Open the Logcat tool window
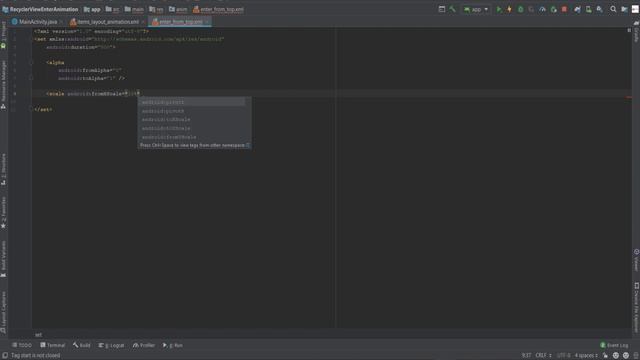Screen dimensions: 640x360 [x=111, y=345]
